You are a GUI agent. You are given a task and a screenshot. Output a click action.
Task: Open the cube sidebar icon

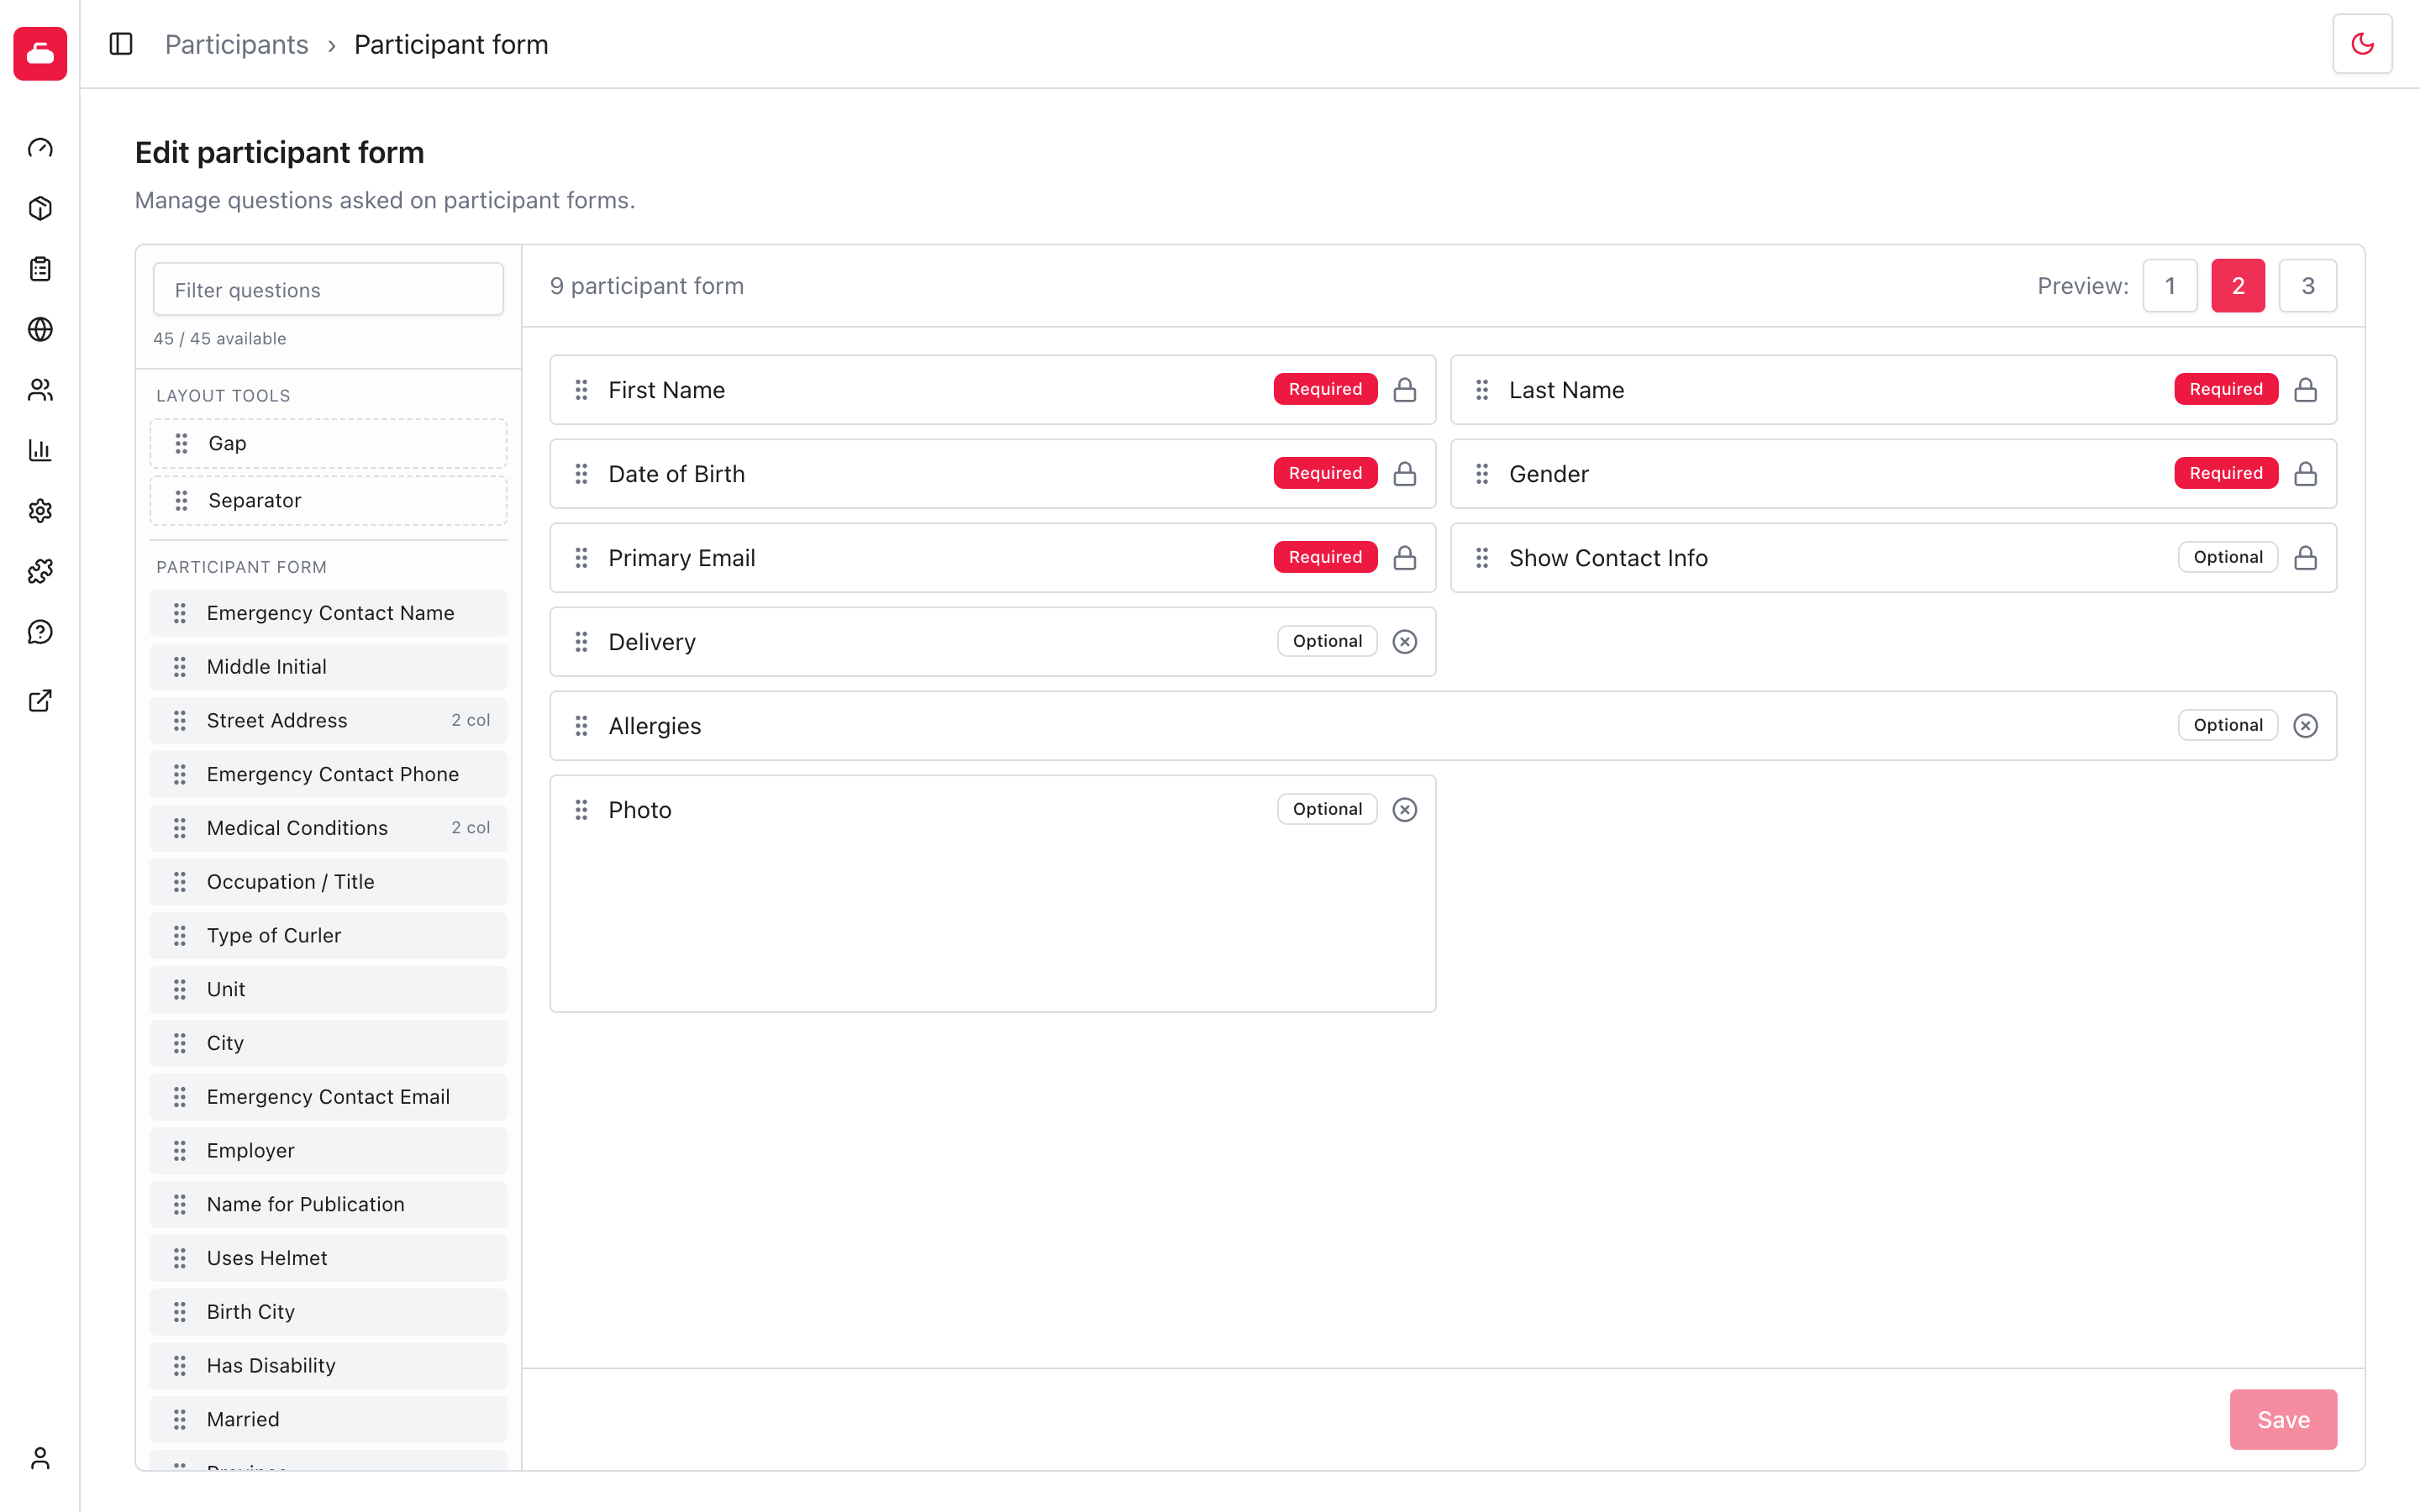point(40,208)
